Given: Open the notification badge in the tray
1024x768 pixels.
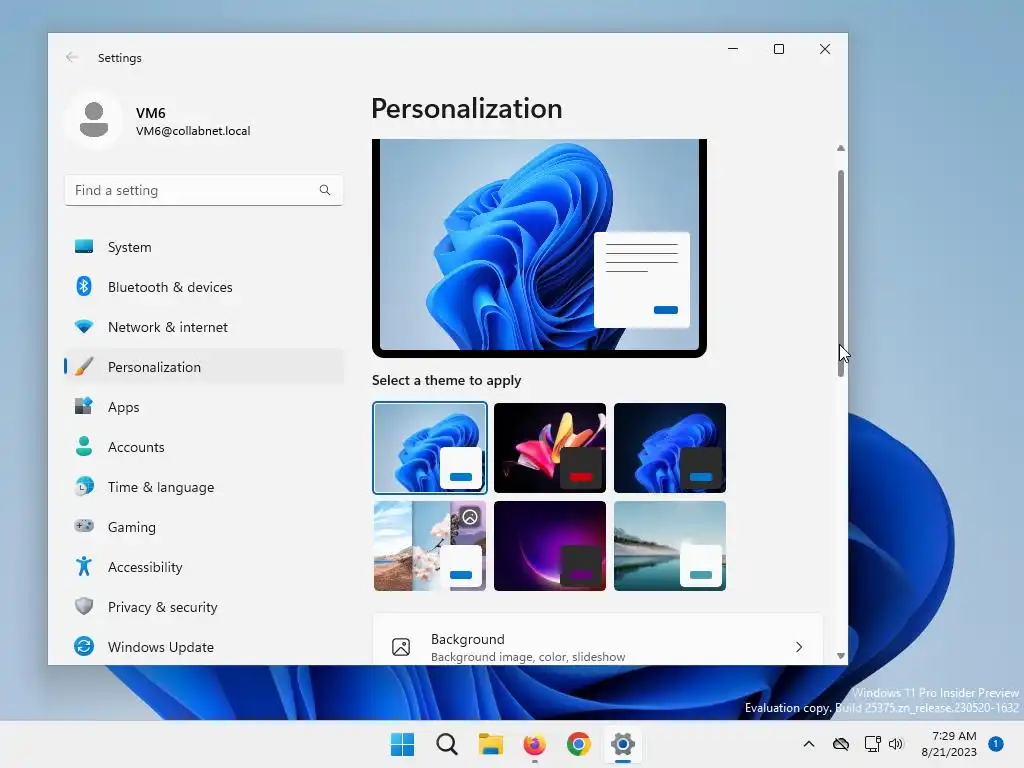Looking at the screenshot, I should (x=996, y=744).
